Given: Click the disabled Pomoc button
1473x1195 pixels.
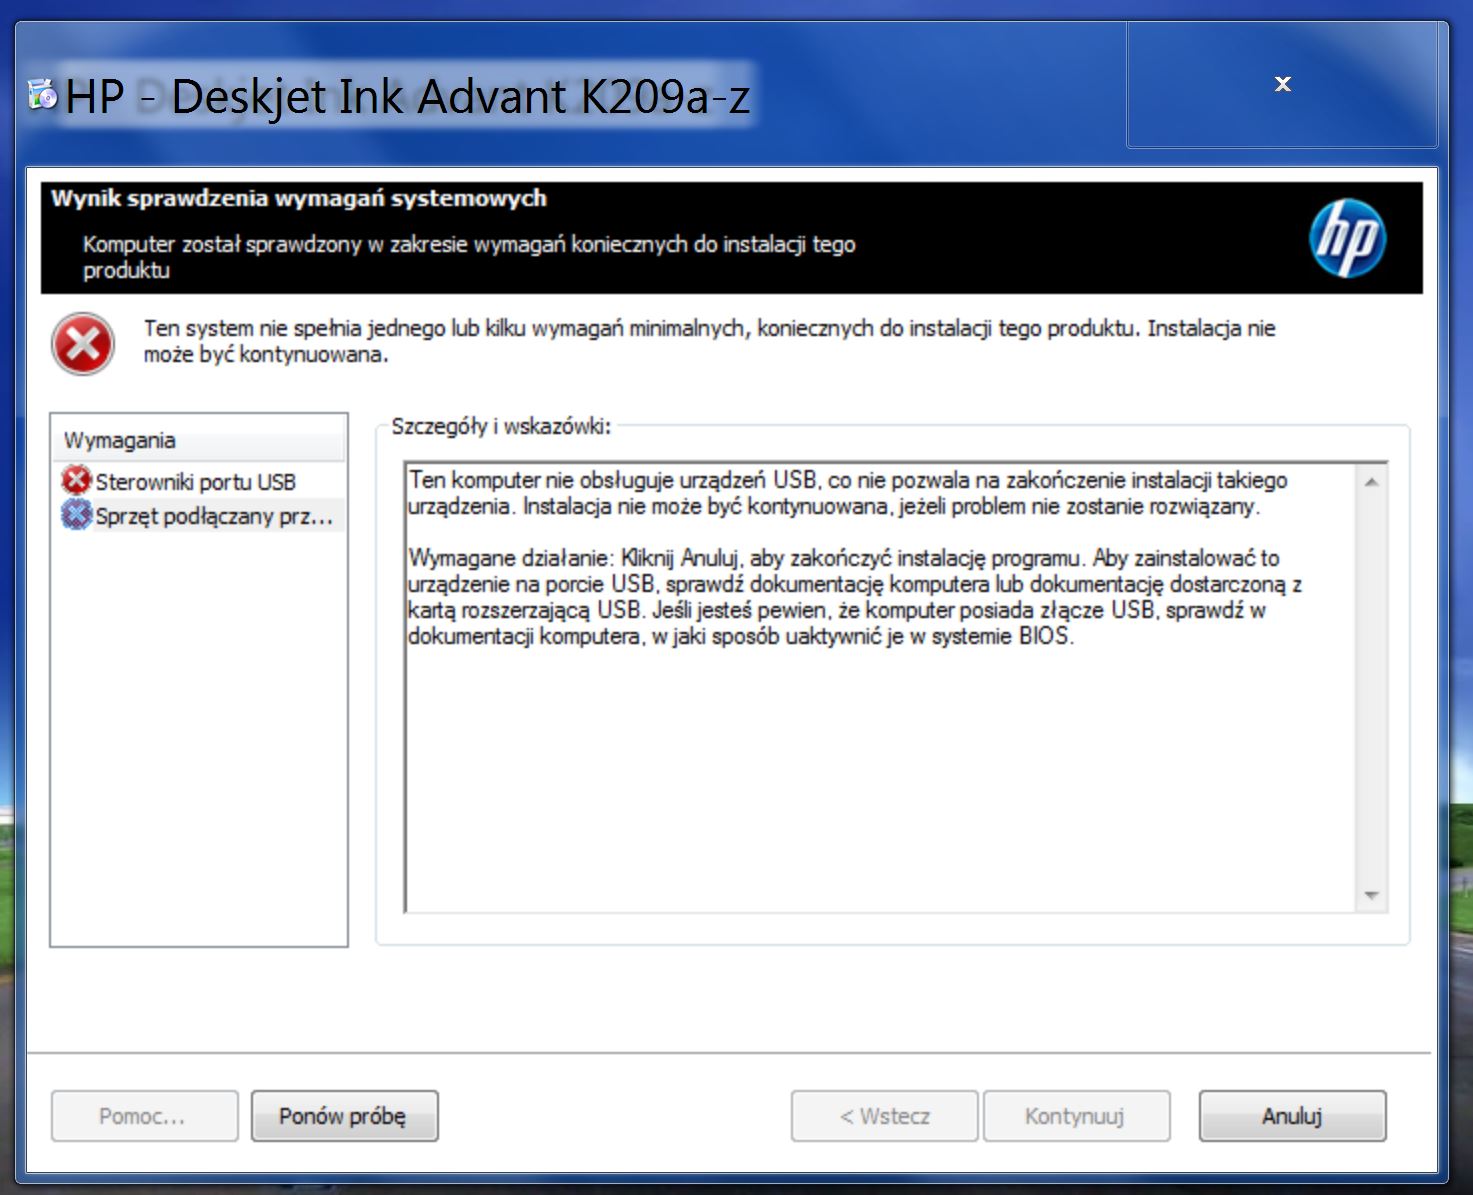Looking at the screenshot, I should coord(143,1116).
